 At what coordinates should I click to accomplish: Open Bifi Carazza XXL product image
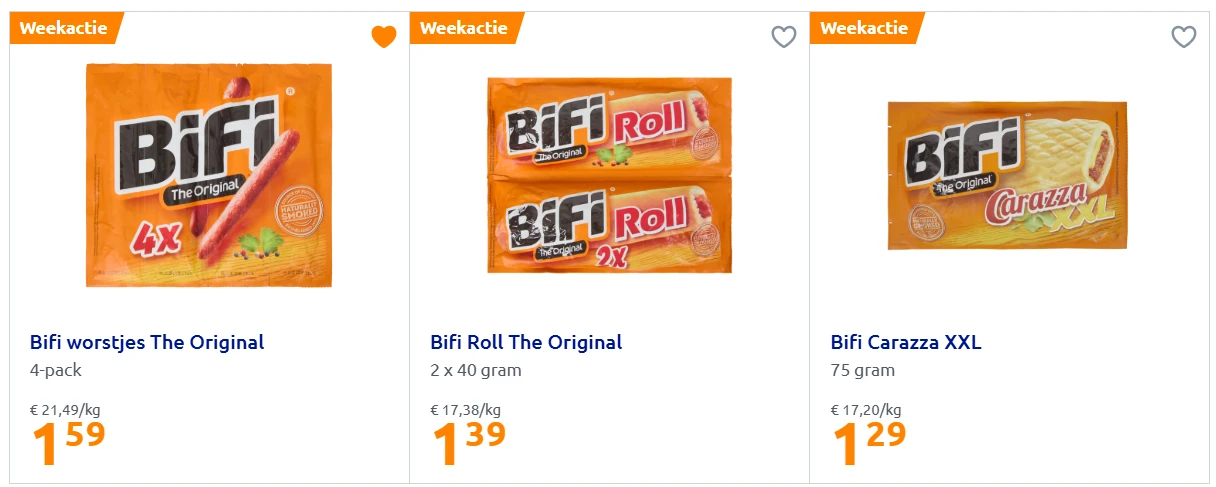[x=1008, y=176]
